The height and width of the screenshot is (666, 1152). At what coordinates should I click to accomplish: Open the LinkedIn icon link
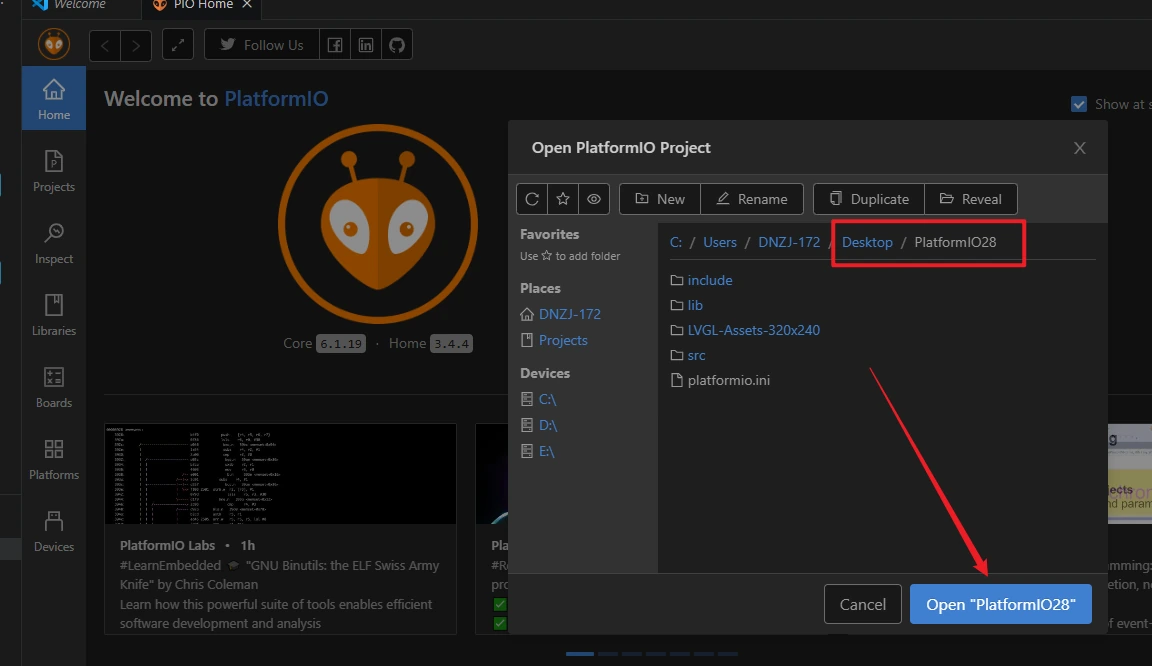[x=366, y=45]
